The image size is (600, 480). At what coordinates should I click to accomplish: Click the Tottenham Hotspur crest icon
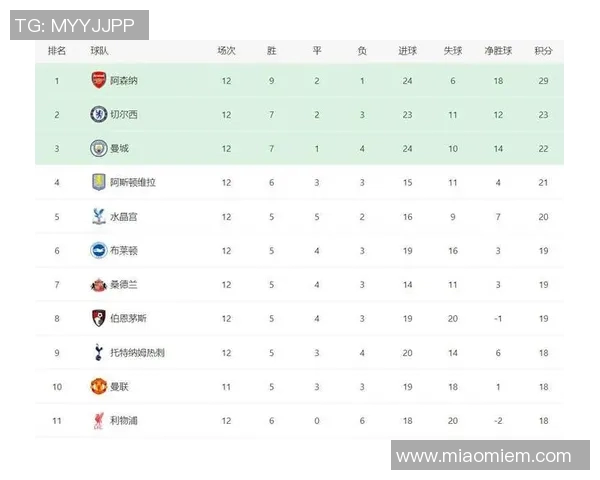tap(98, 352)
